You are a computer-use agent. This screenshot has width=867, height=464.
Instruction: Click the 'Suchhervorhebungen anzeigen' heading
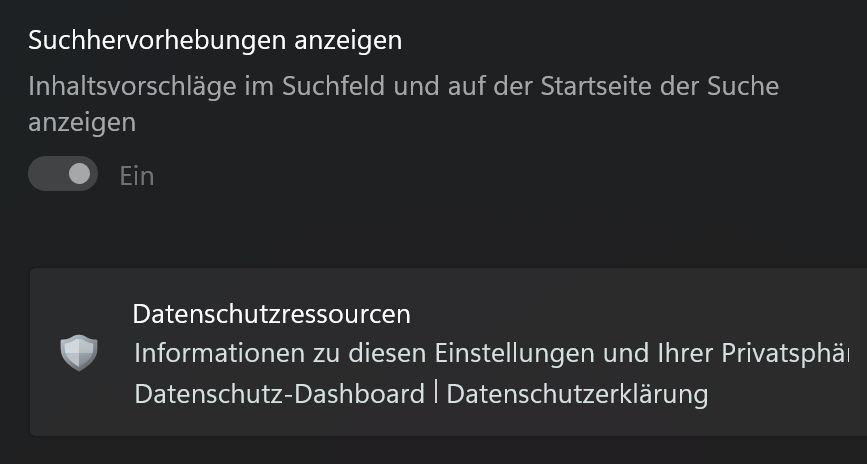click(215, 41)
